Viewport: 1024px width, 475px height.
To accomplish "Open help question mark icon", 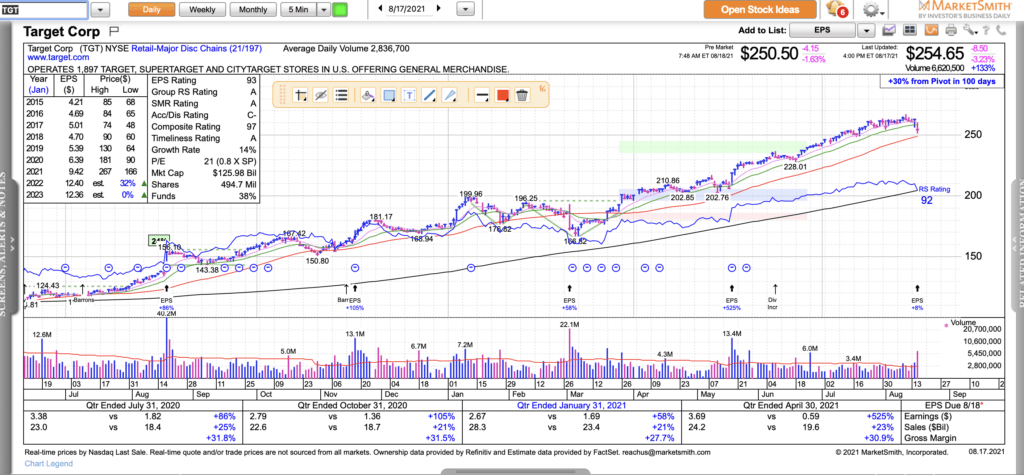I will tap(987, 30).
